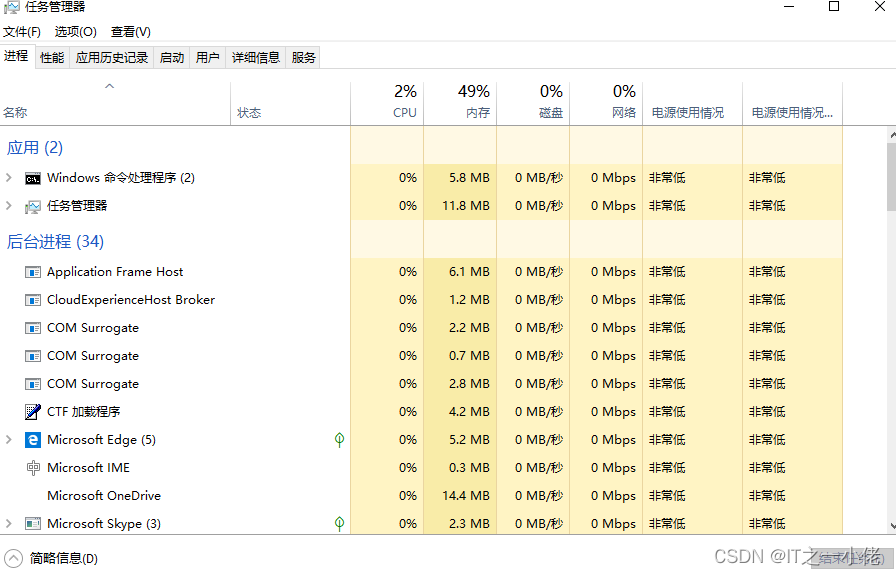The width and height of the screenshot is (896, 575).
Task: Click the green leaf icon beside Microsoft Edge
Action: pyautogui.click(x=339, y=440)
